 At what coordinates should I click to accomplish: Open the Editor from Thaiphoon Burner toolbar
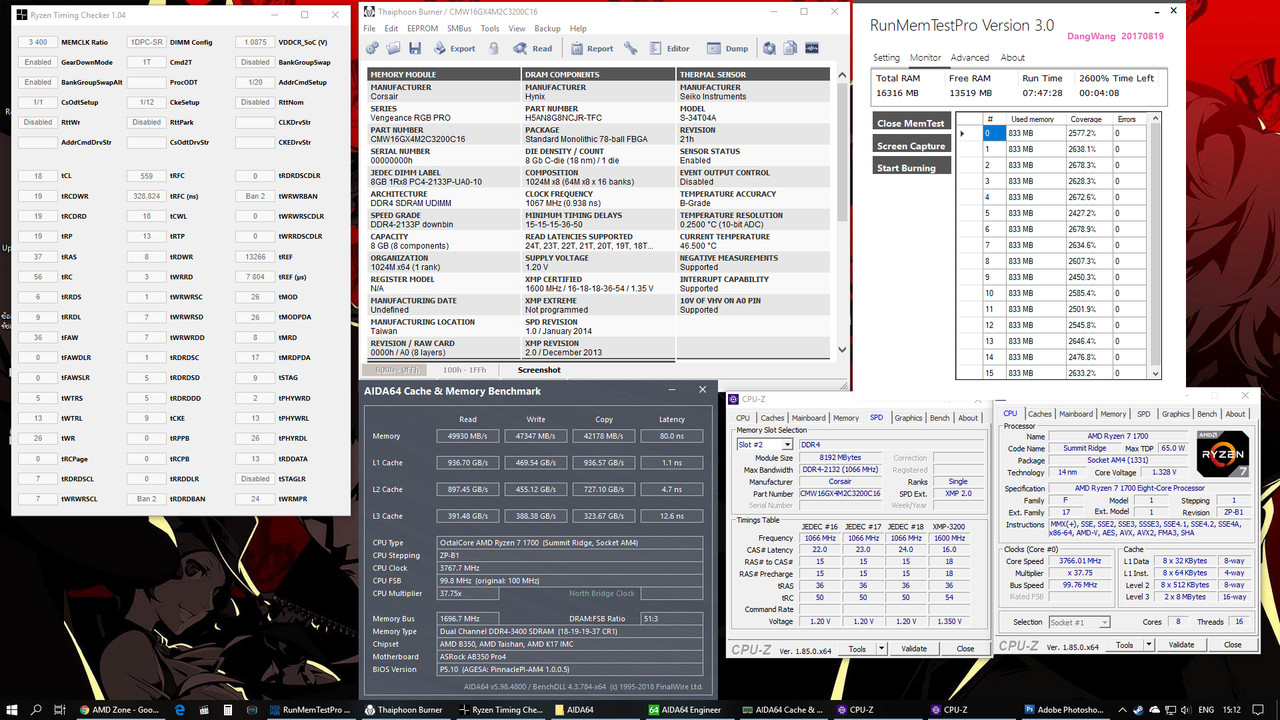point(669,48)
